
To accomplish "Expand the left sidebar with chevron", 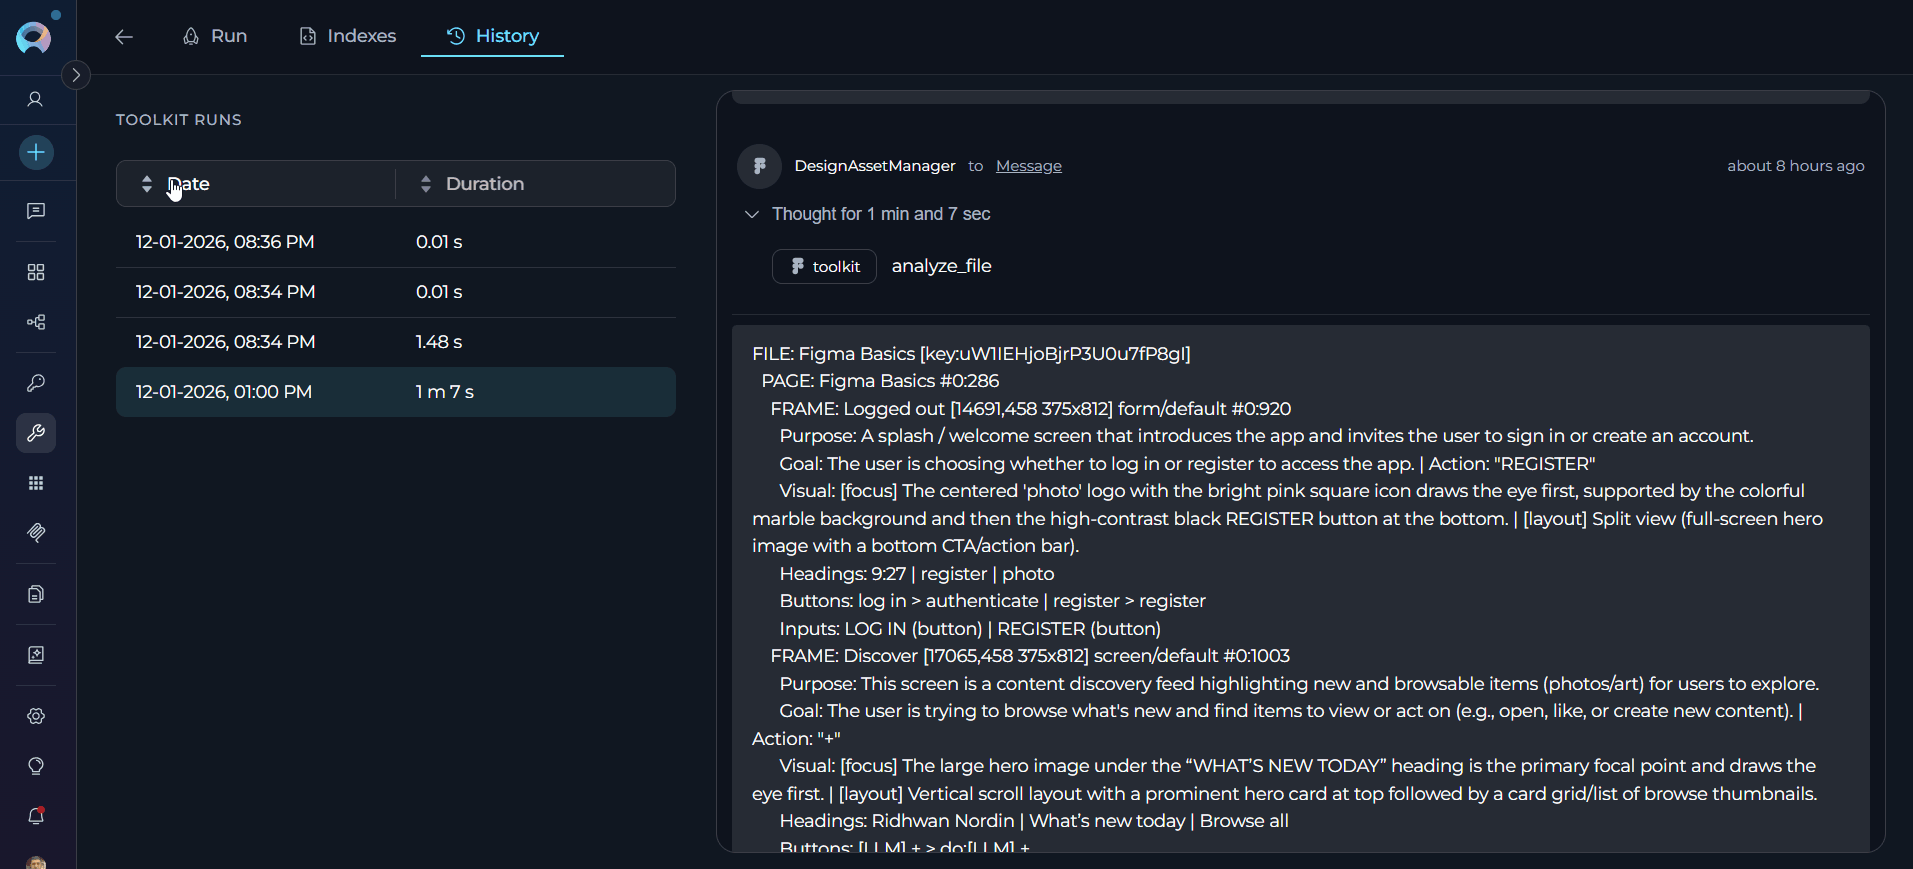I will 76,75.
